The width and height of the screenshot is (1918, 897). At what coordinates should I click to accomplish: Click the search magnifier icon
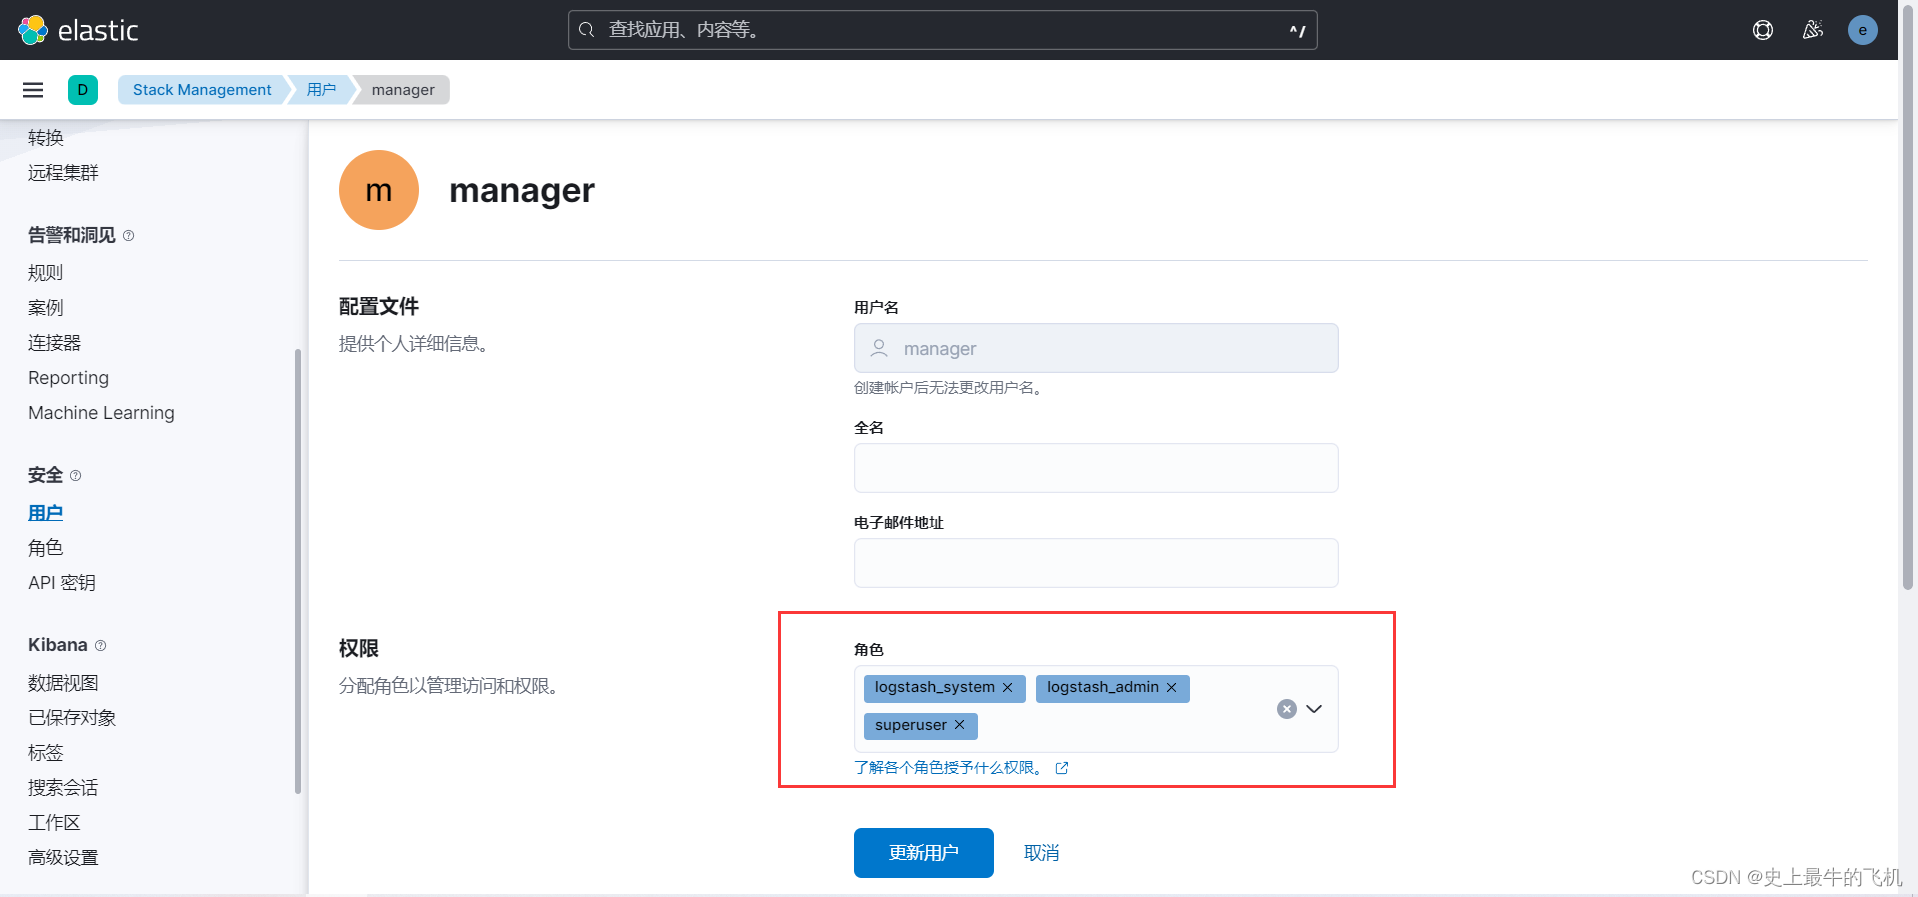click(587, 30)
